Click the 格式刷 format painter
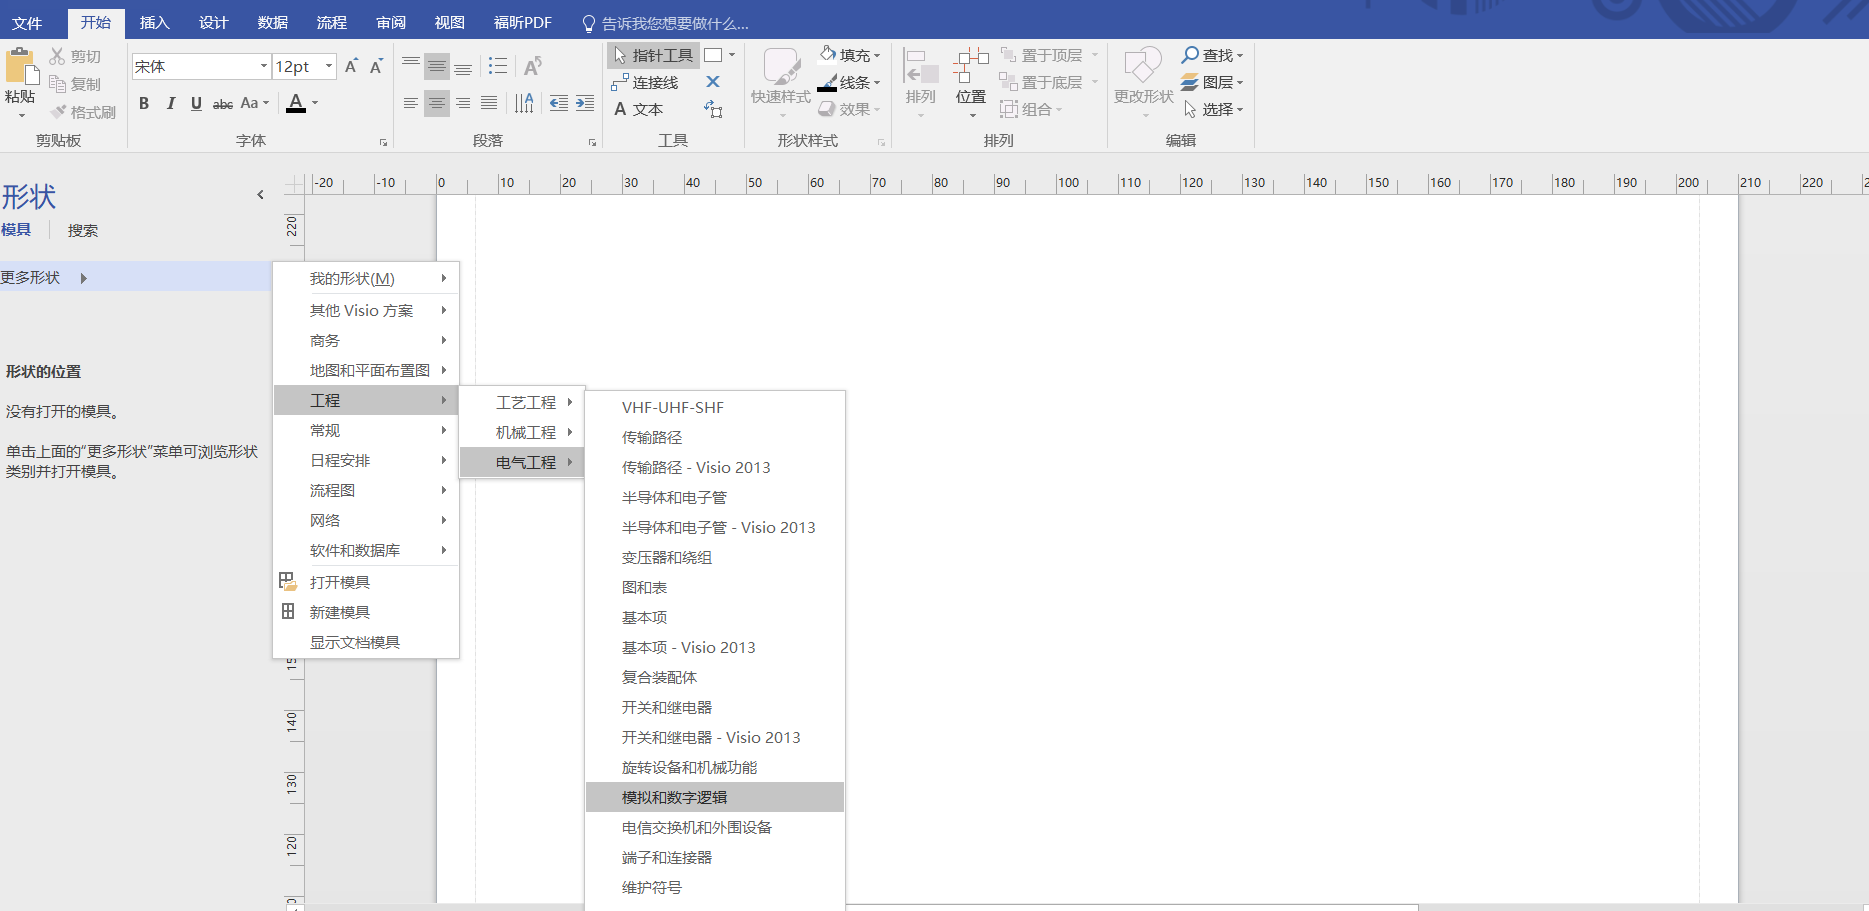The width and height of the screenshot is (1869, 911). 83,111
